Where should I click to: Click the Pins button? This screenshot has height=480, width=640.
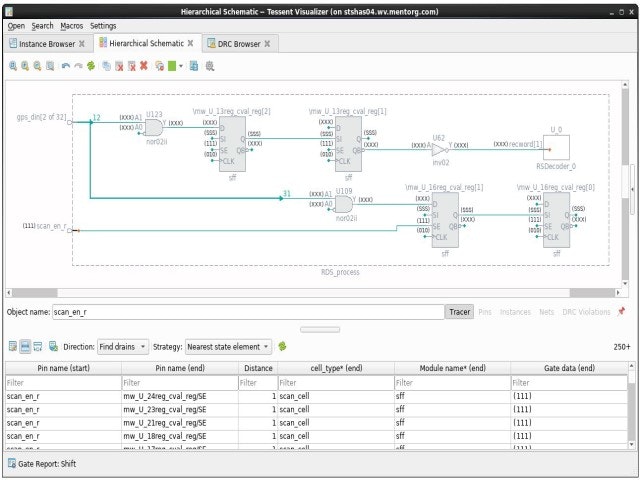tap(485, 312)
